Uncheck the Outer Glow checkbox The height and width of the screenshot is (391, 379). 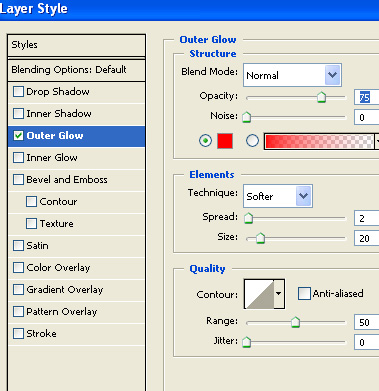click(18, 135)
